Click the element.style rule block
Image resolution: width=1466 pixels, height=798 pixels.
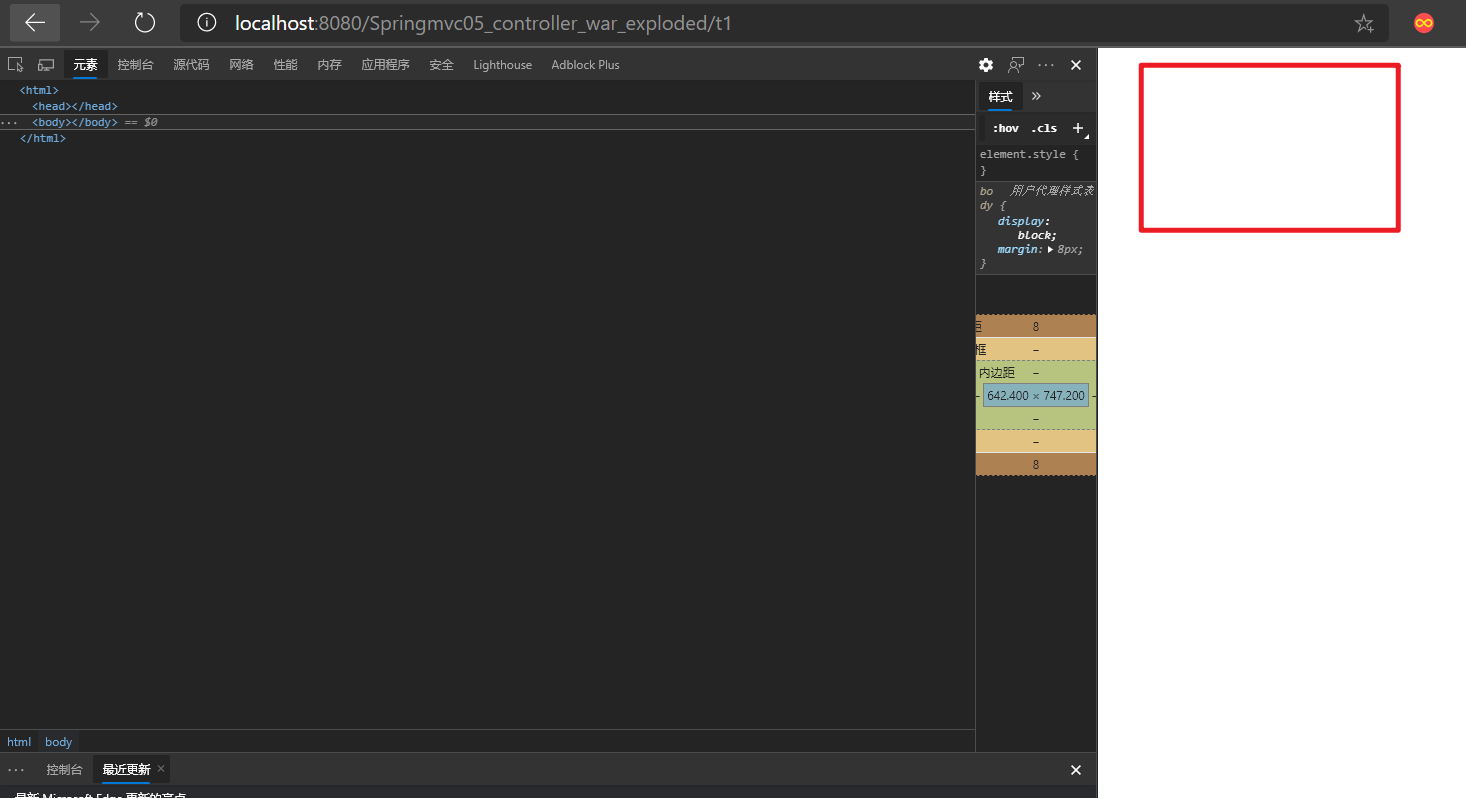(x=1036, y=162)
